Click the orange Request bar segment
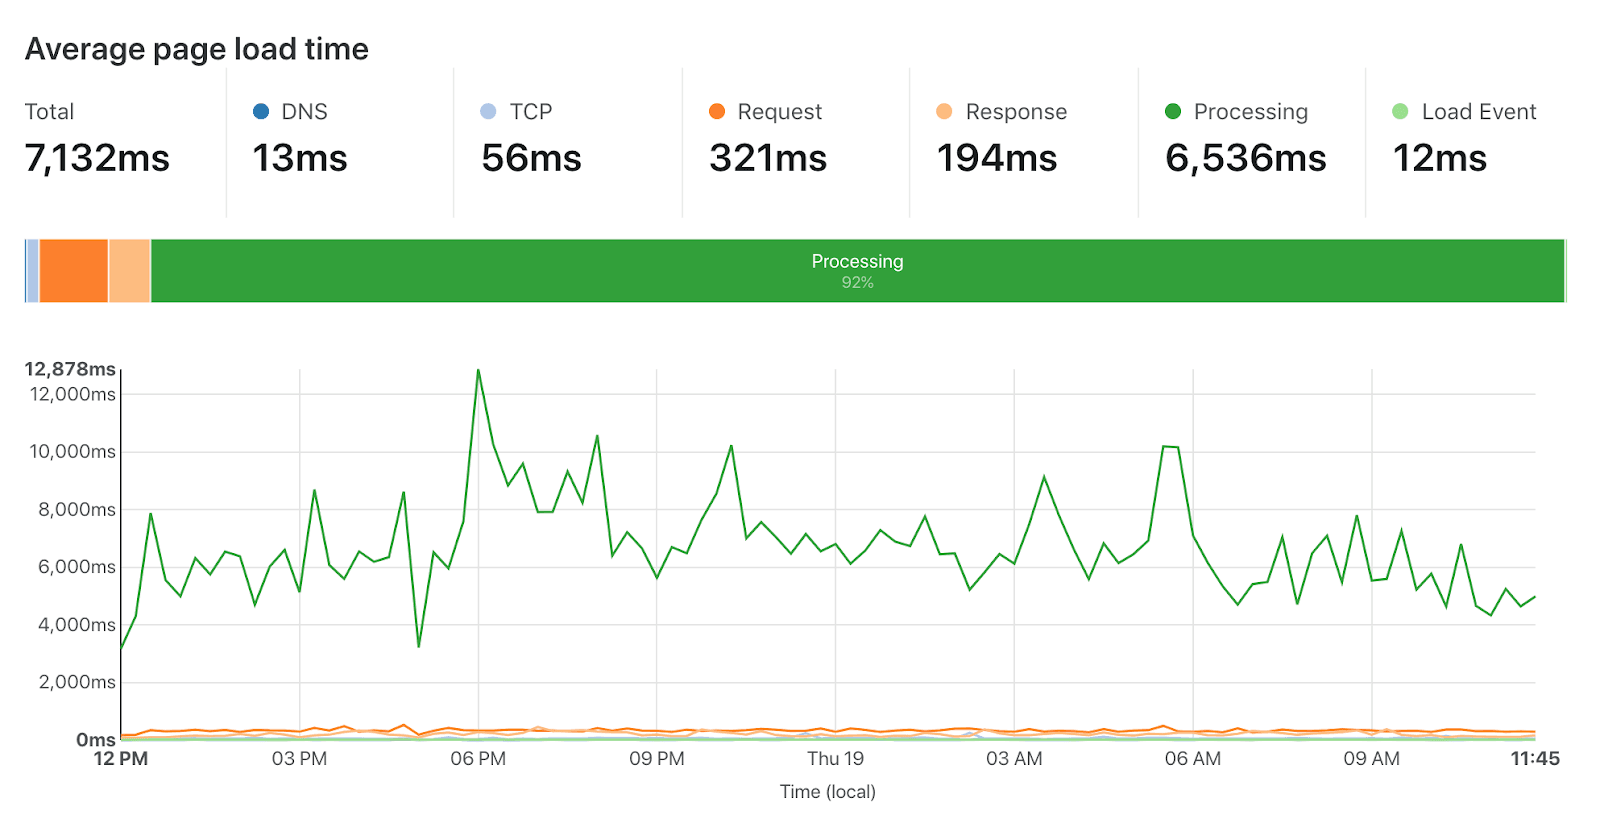The image size is (1600, 819). pyautogui.click(x=73, y=271)
